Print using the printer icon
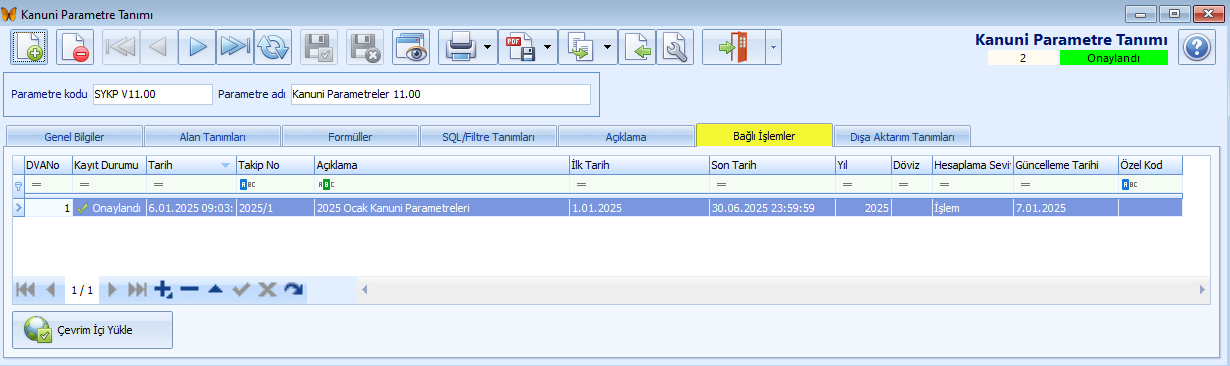 (459, 47)
